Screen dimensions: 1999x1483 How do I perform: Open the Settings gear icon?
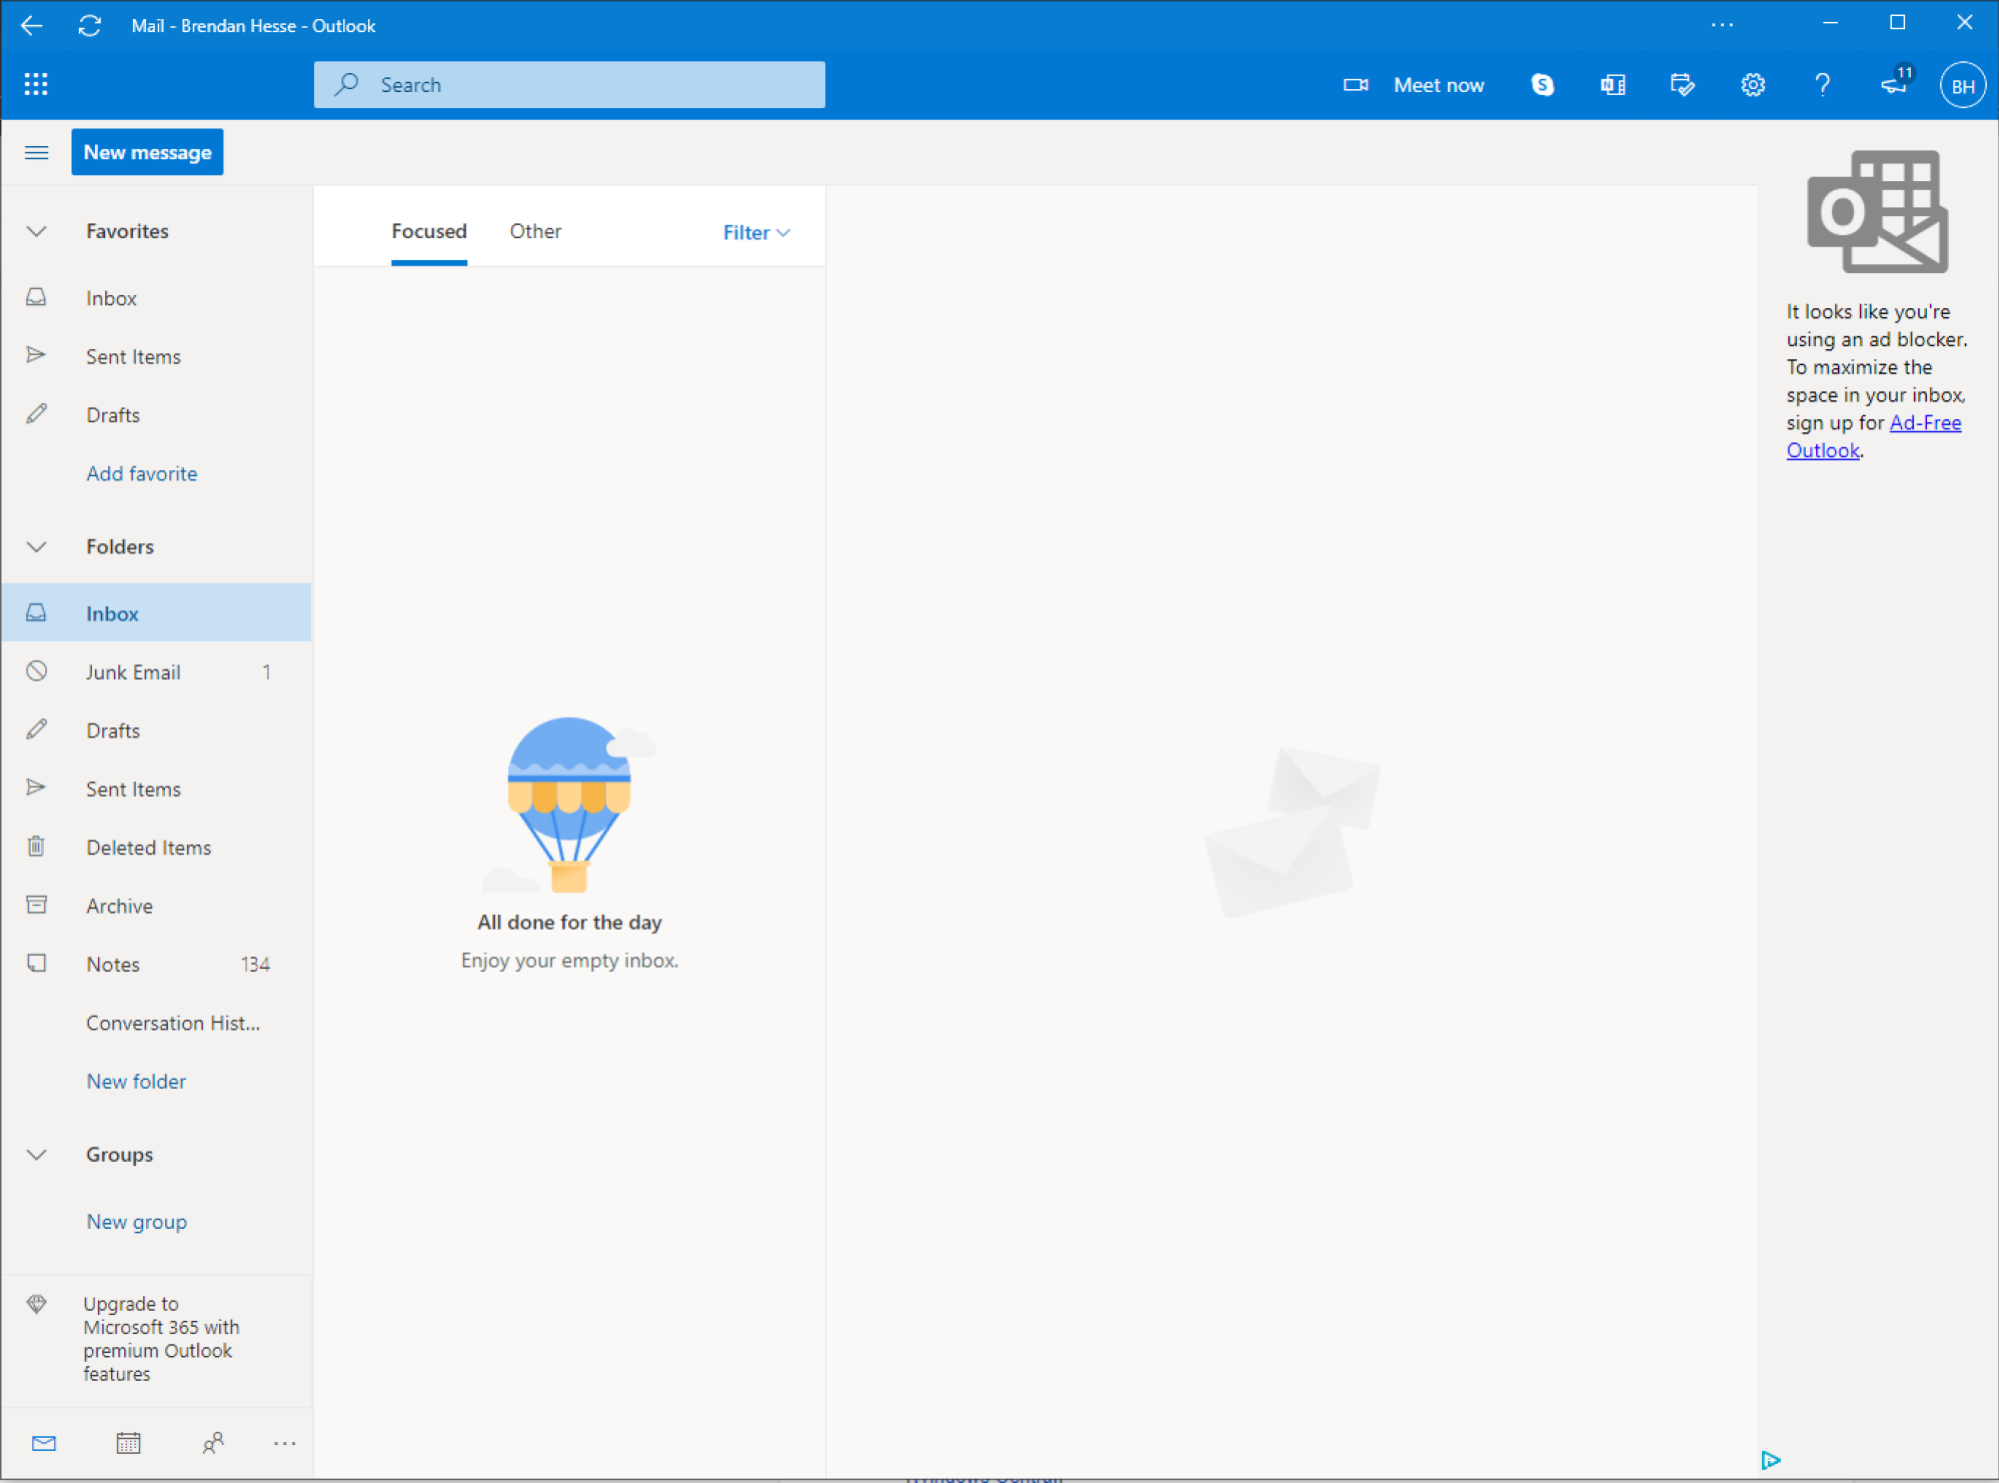[x=1752, y=85]
